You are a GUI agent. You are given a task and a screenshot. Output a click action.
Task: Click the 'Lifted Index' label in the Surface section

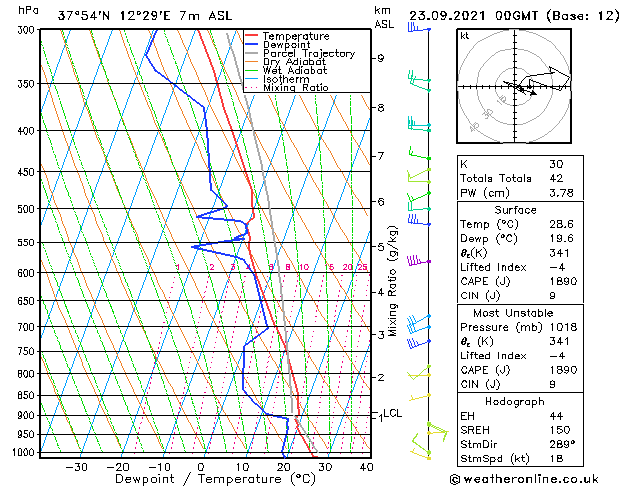coord(493,267)
